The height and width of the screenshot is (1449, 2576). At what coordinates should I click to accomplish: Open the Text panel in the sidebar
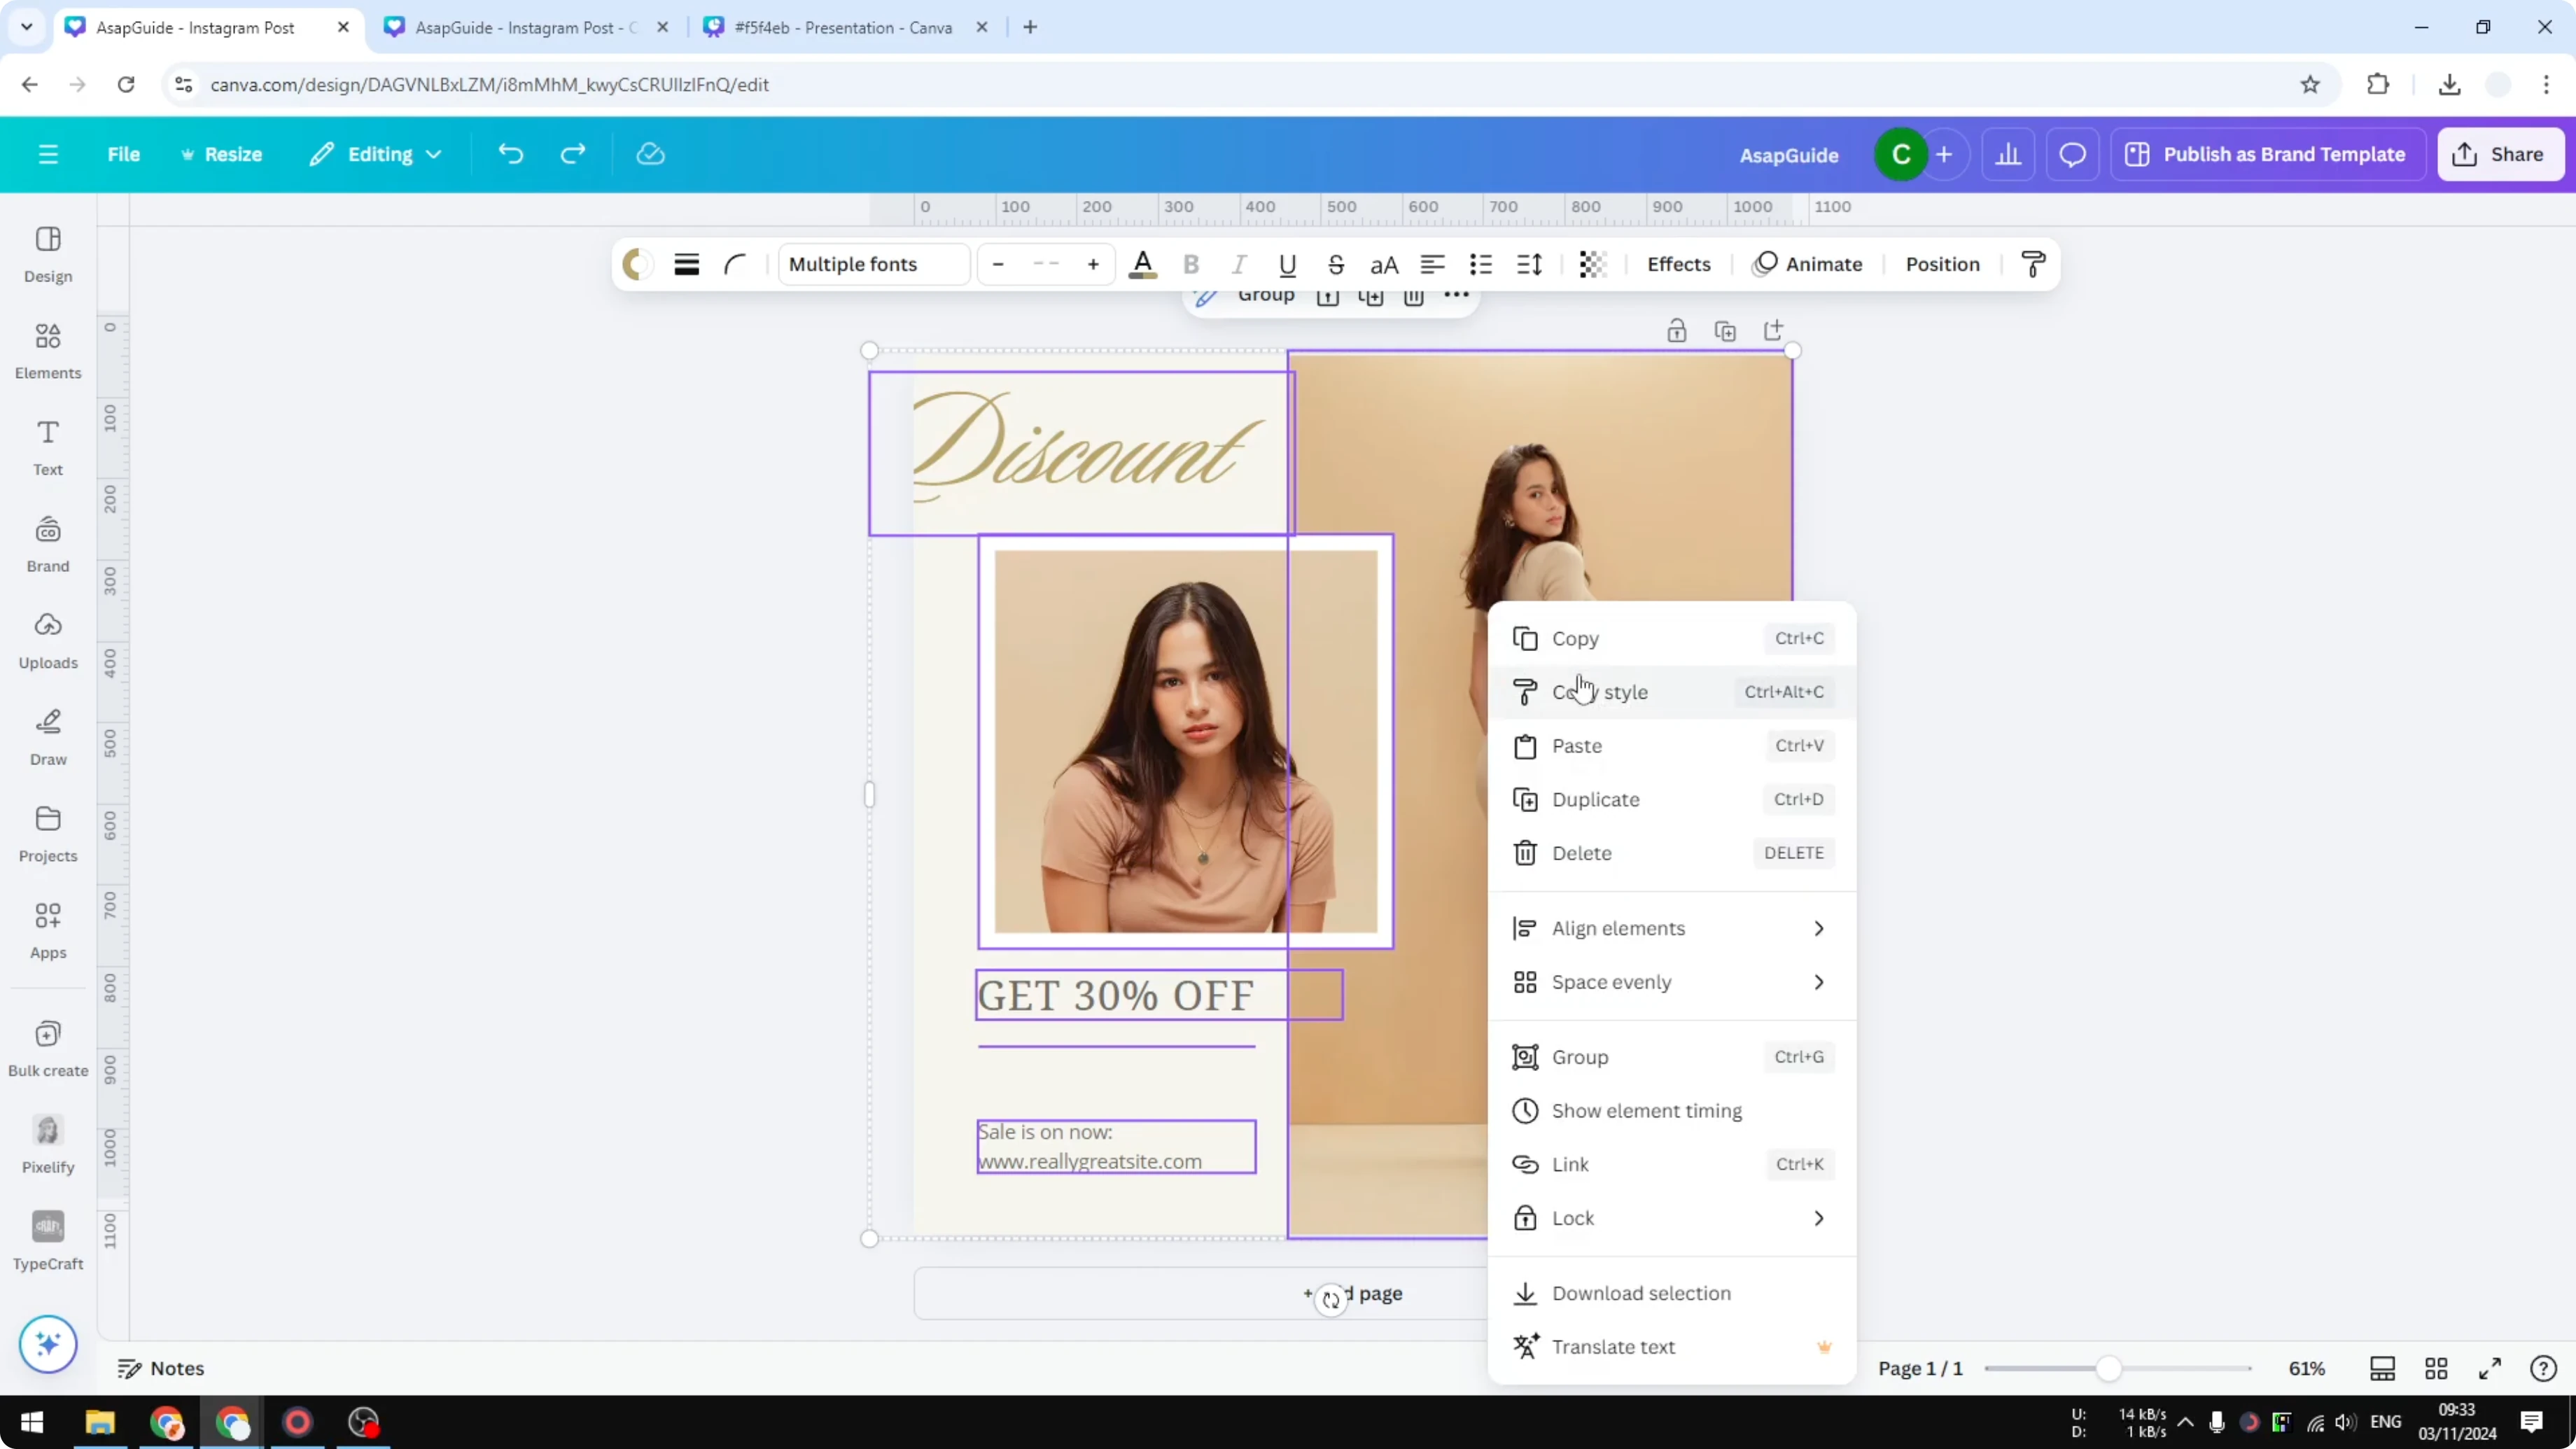pyautogui.click(x=47, y=446)
